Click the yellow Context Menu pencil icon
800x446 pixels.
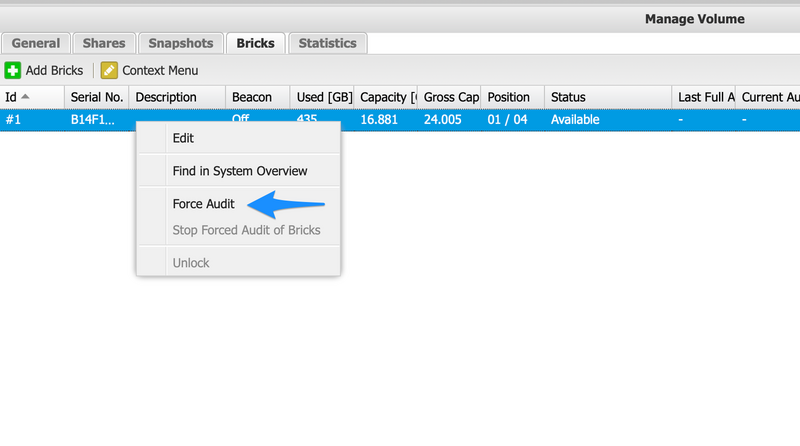click(109, 70)
